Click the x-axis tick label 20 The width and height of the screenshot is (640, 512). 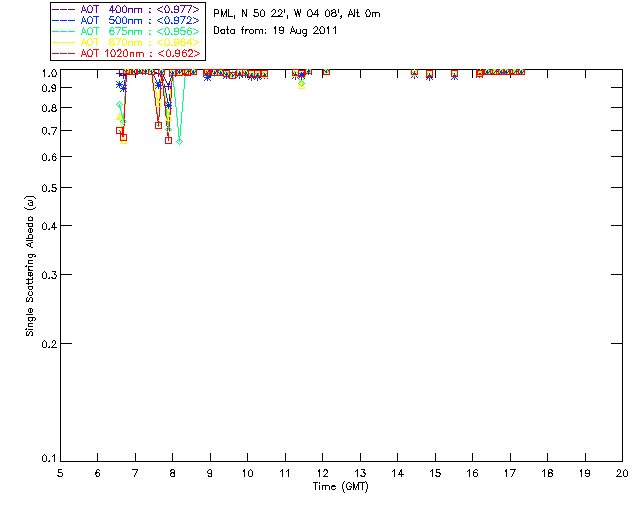(622, 473)
